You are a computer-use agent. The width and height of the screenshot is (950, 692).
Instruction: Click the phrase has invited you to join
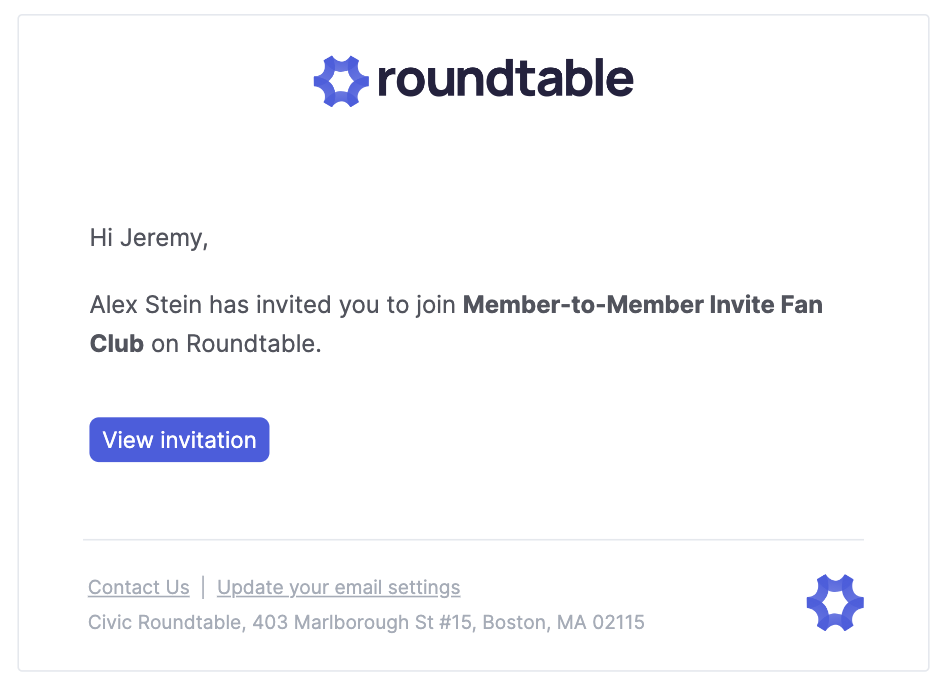(333, 305)
